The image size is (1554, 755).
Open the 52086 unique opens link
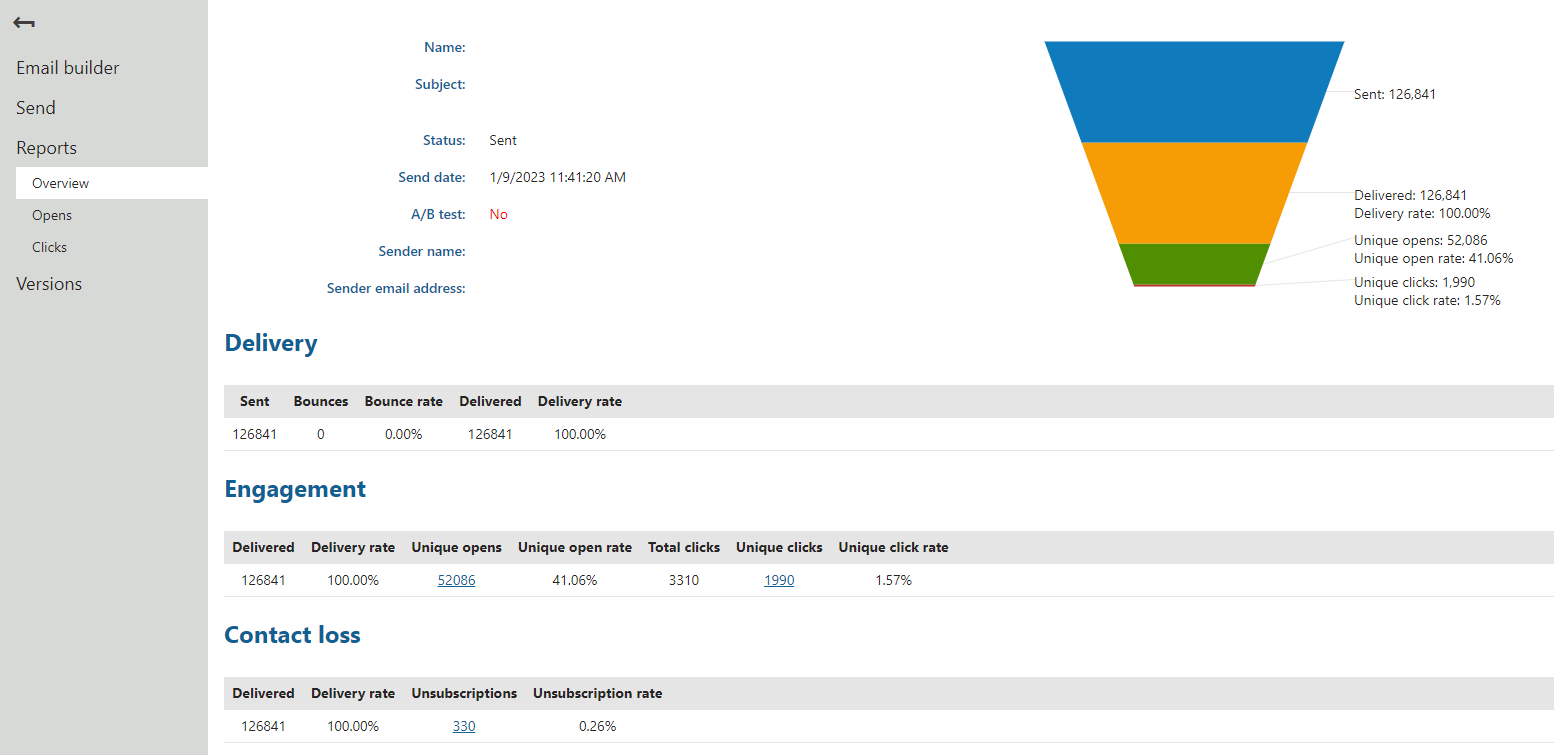point(456,580)
